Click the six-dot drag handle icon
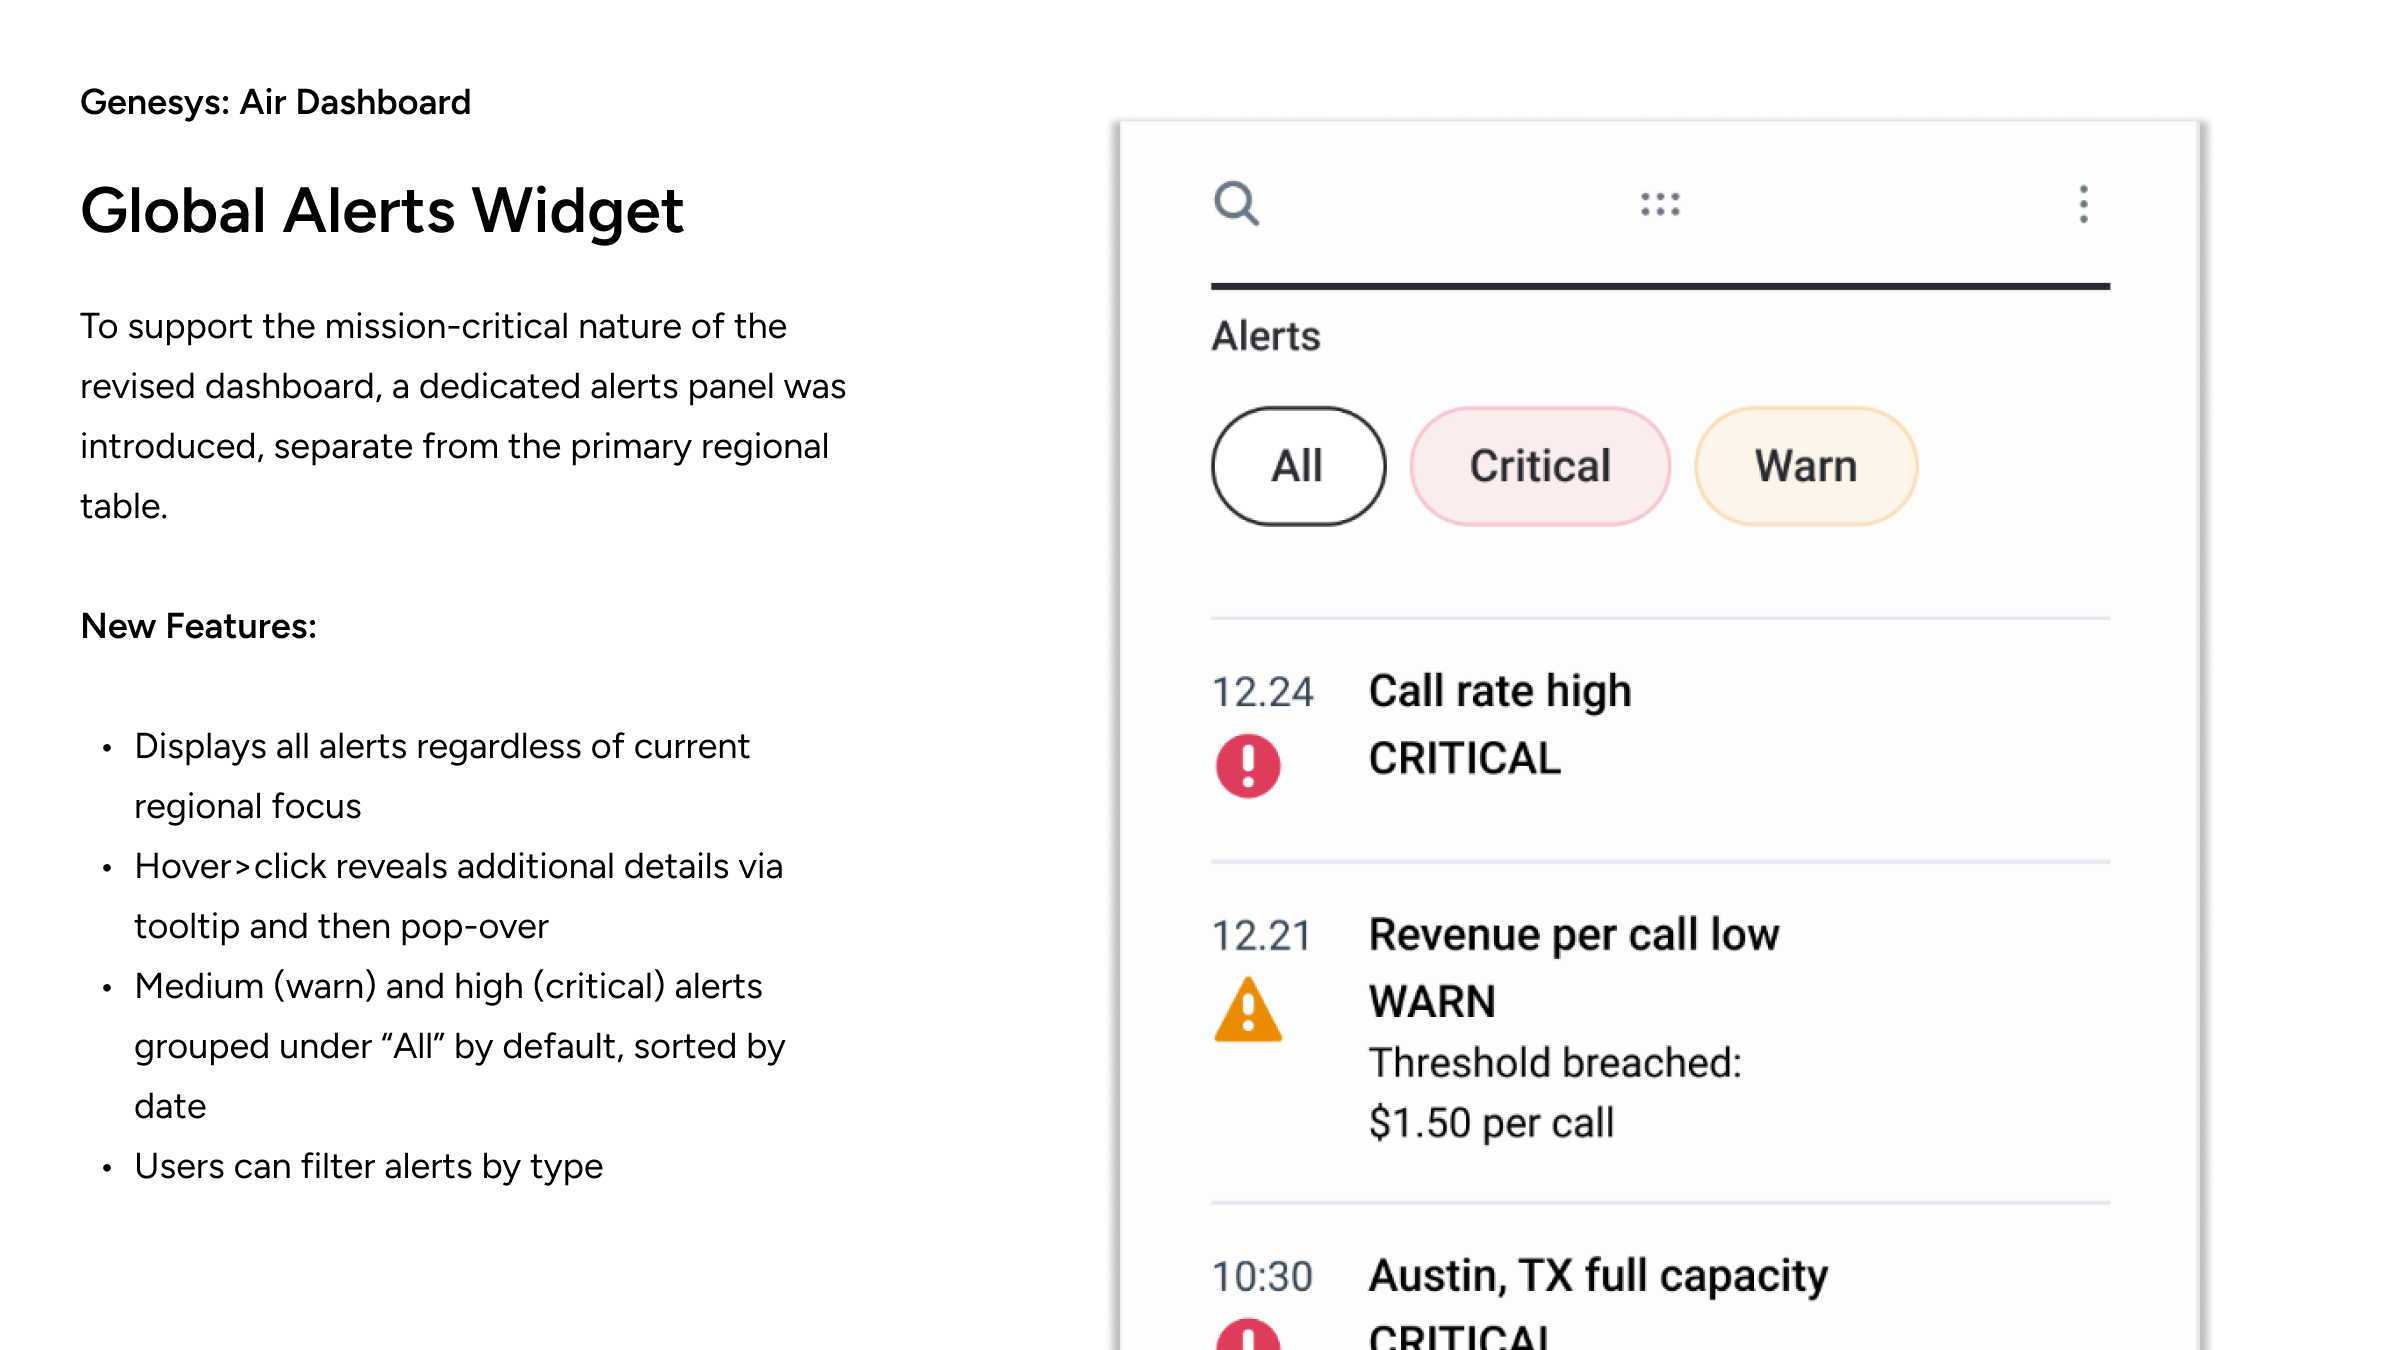This screenshot has width=2400, height=1350. tap(1660, 204)
